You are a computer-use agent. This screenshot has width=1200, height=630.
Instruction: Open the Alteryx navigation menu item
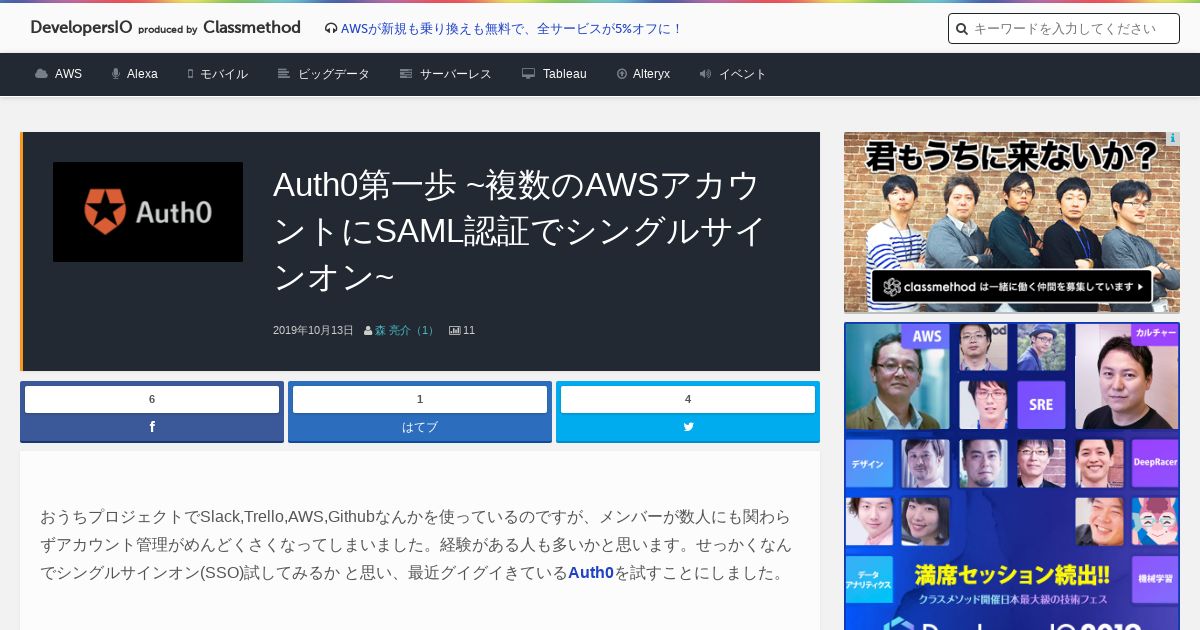point(652,74)
